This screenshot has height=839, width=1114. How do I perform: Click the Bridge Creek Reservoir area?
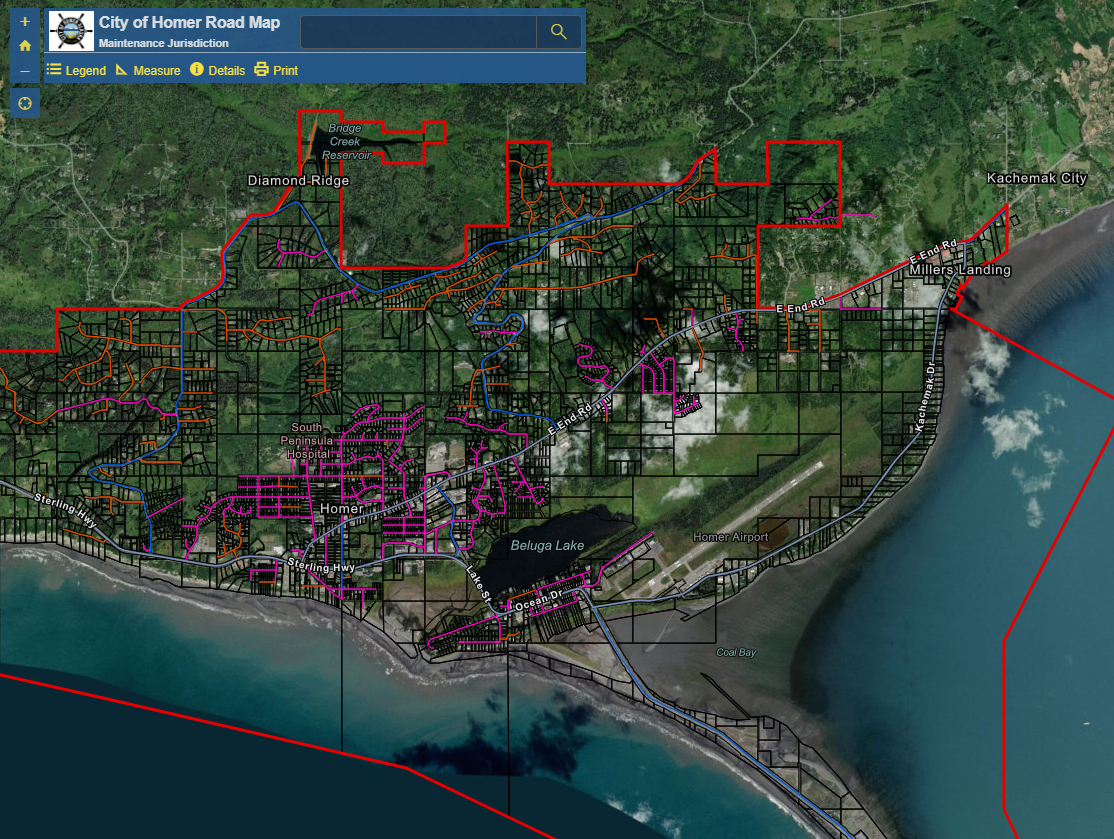[348, 142]
